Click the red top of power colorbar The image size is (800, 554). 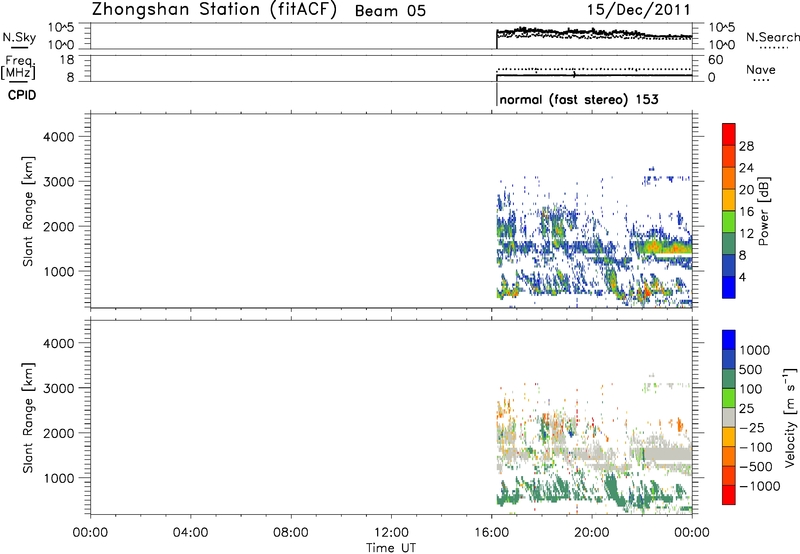pyautogui.click(x=729, y=134)
